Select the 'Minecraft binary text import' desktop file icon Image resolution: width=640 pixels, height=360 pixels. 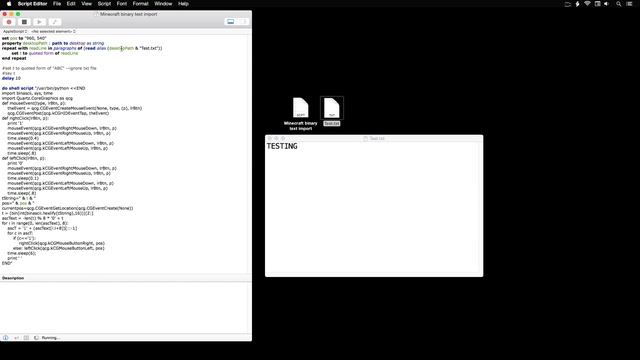pos(300,108)
